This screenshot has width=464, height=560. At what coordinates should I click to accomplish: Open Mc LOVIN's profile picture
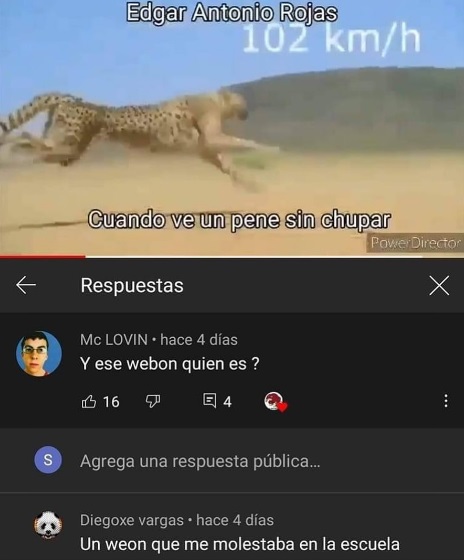click(x=39, y=354)
